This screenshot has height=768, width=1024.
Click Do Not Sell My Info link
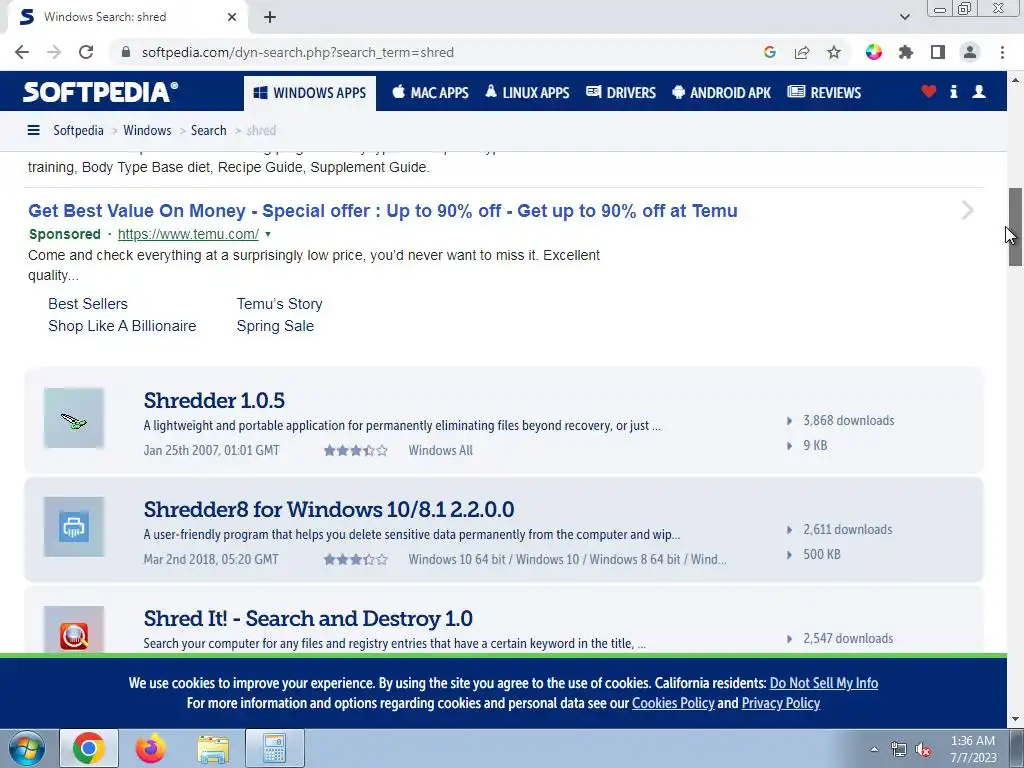(824, 683)
